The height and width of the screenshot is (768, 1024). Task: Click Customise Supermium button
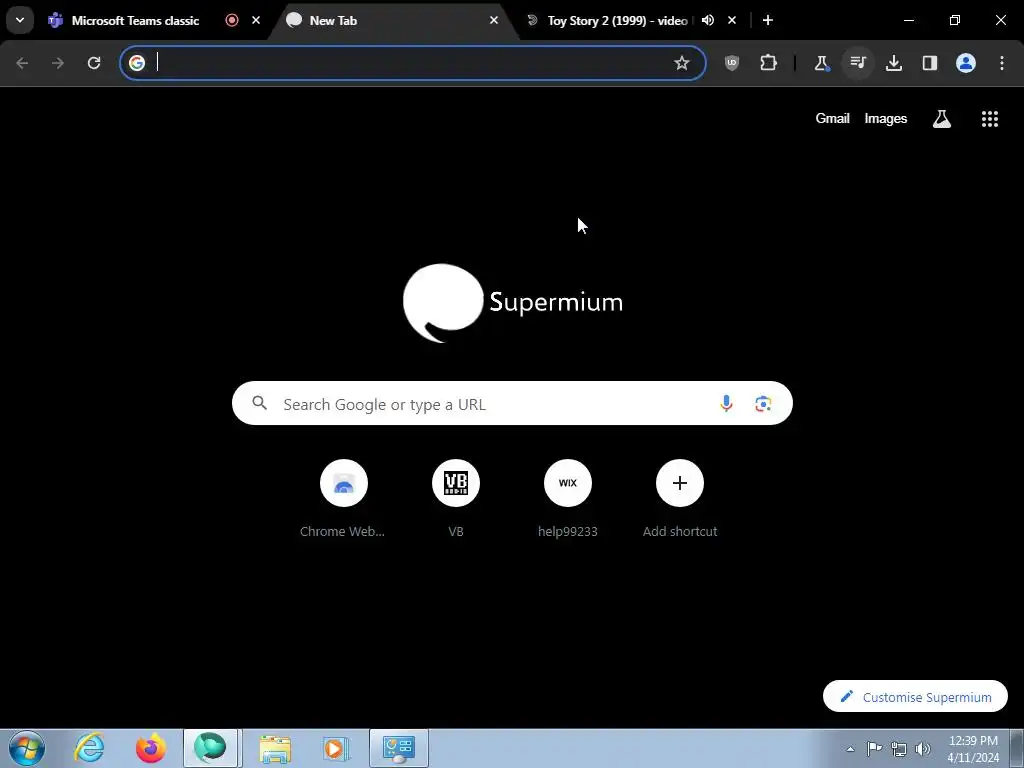coord(915,697)
